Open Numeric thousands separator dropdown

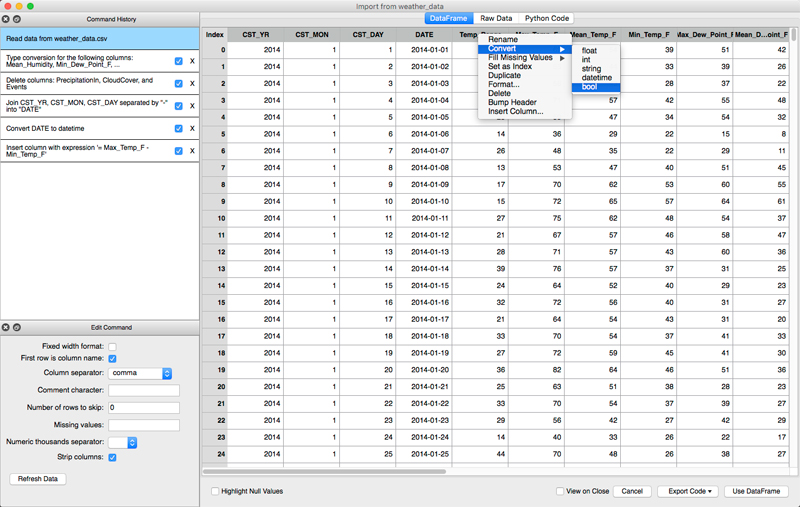[x=122, y=442]
